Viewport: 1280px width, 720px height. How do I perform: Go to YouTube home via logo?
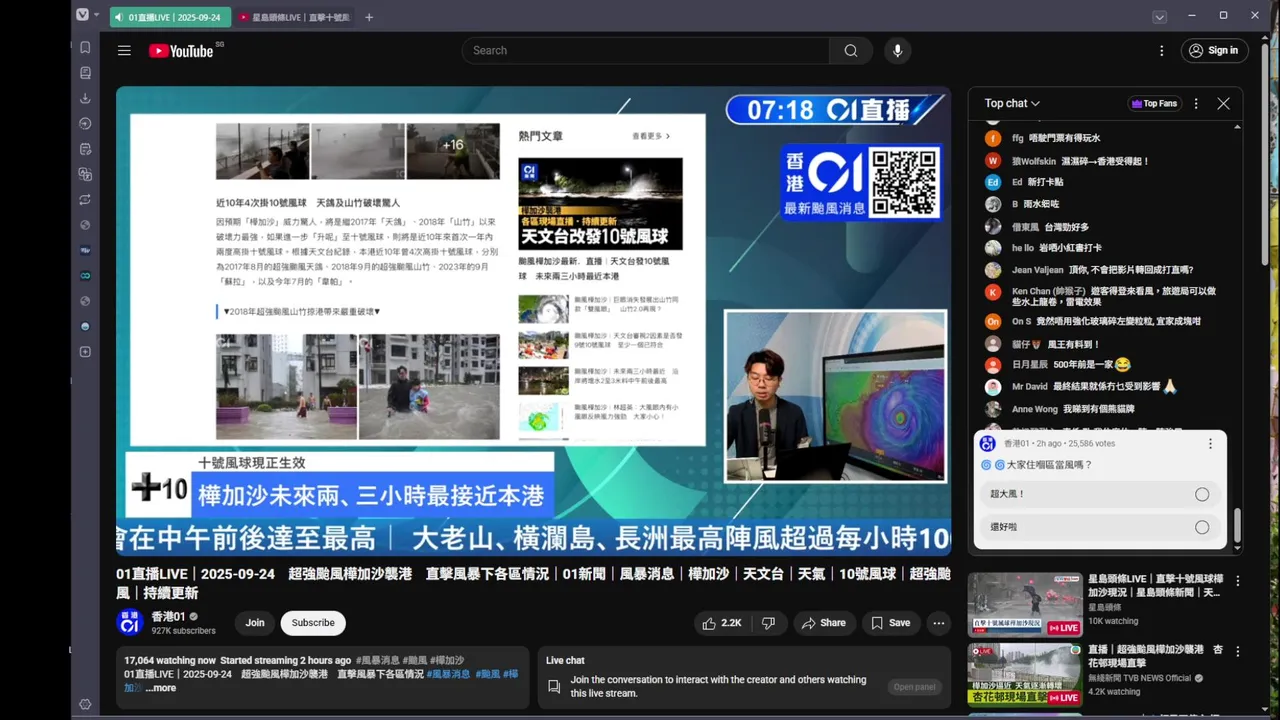[x=182, y=51]
